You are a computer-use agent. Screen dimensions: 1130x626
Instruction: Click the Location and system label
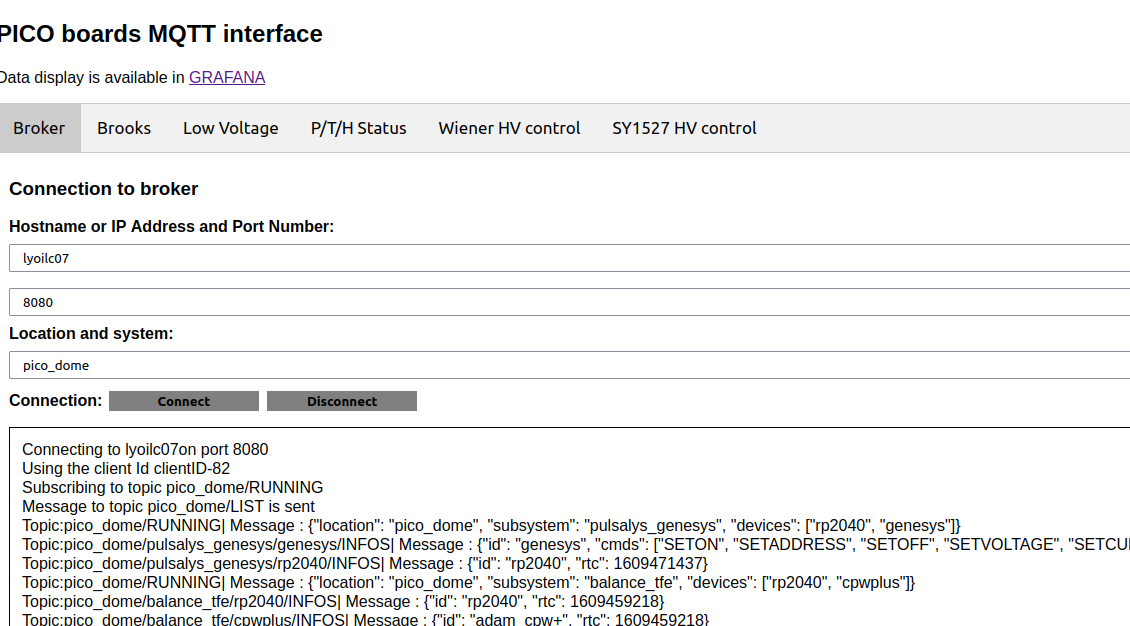click(92, 333)
